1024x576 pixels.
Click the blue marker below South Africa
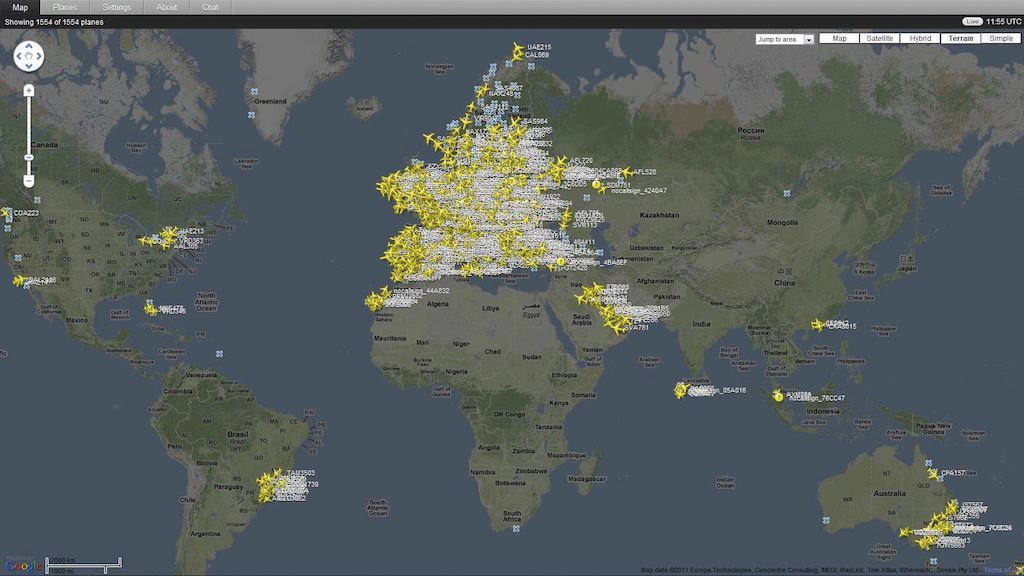516,529
